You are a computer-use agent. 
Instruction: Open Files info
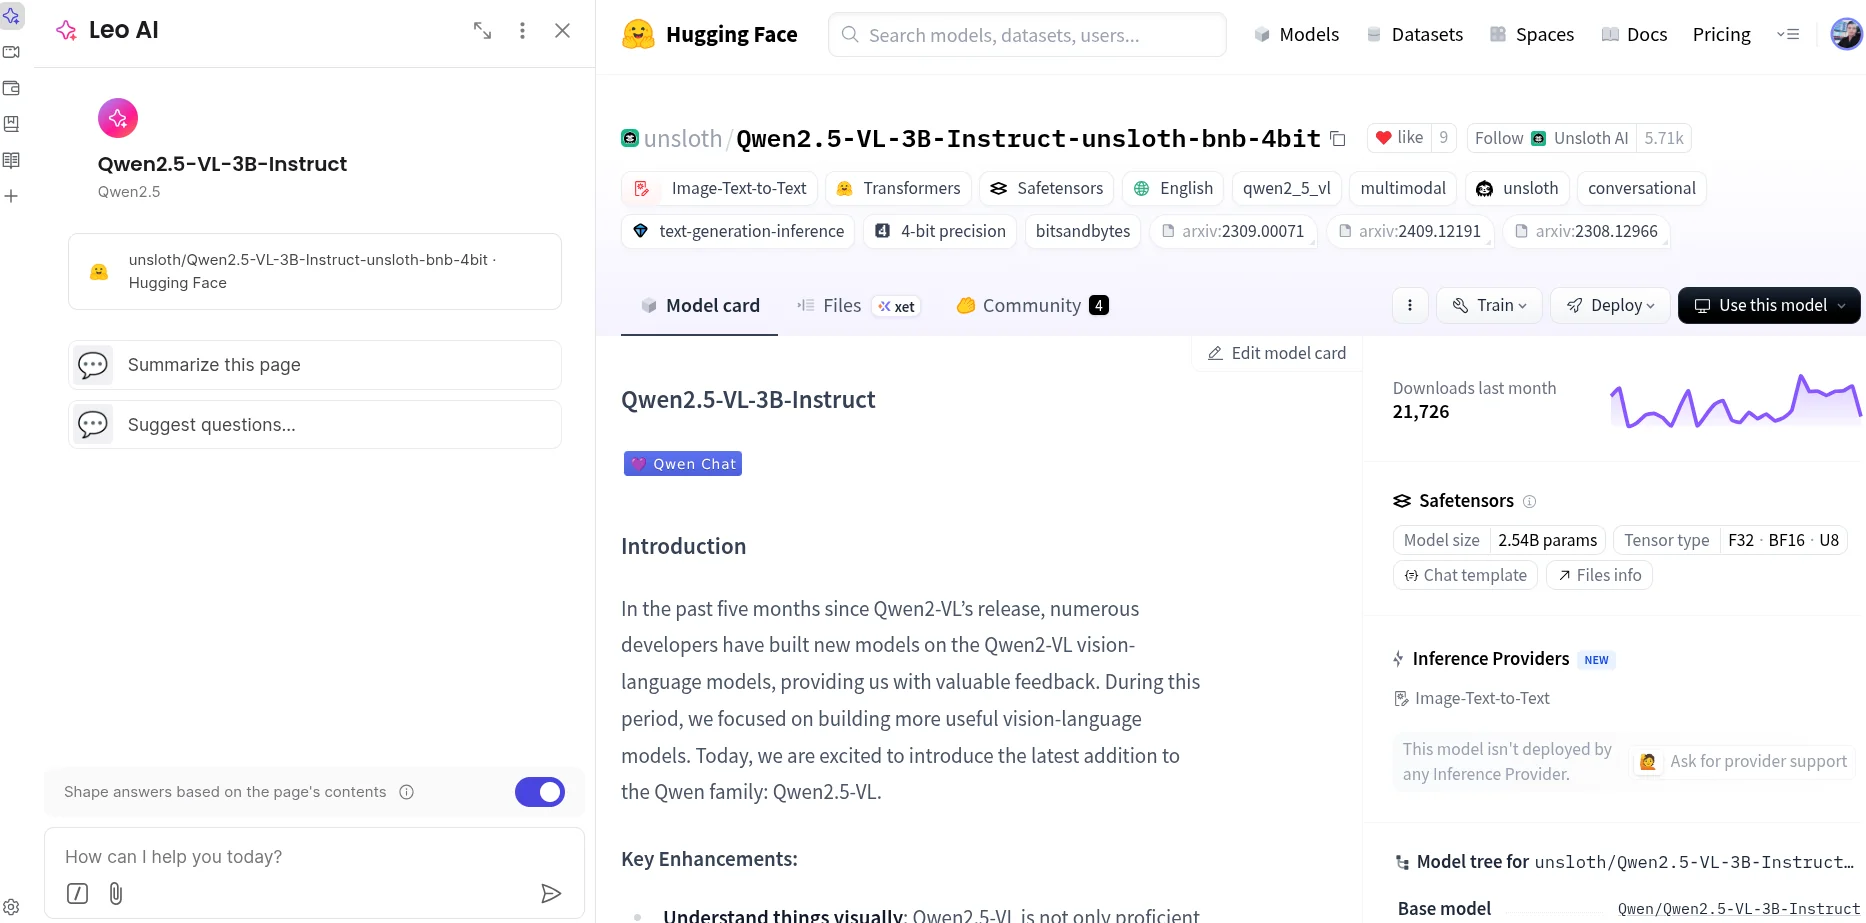[x=1599, y=575]
